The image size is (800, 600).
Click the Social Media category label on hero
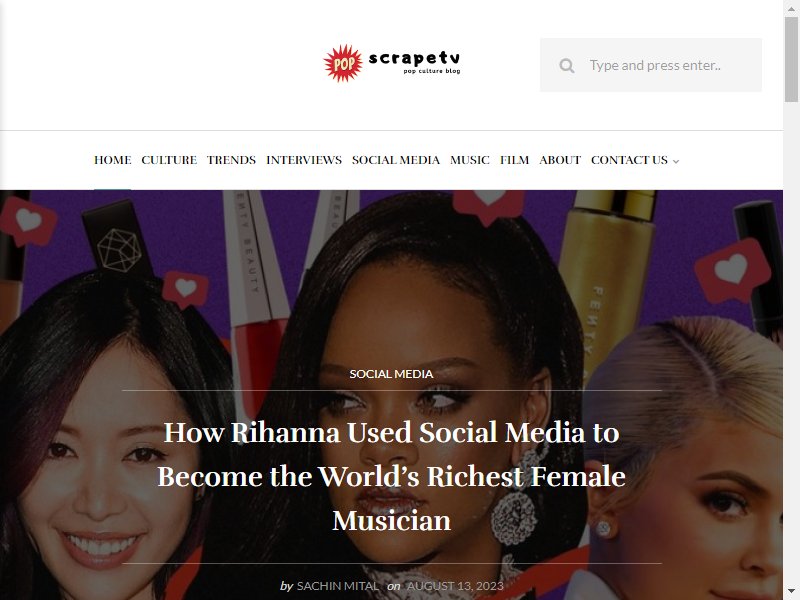click(391, 374)
